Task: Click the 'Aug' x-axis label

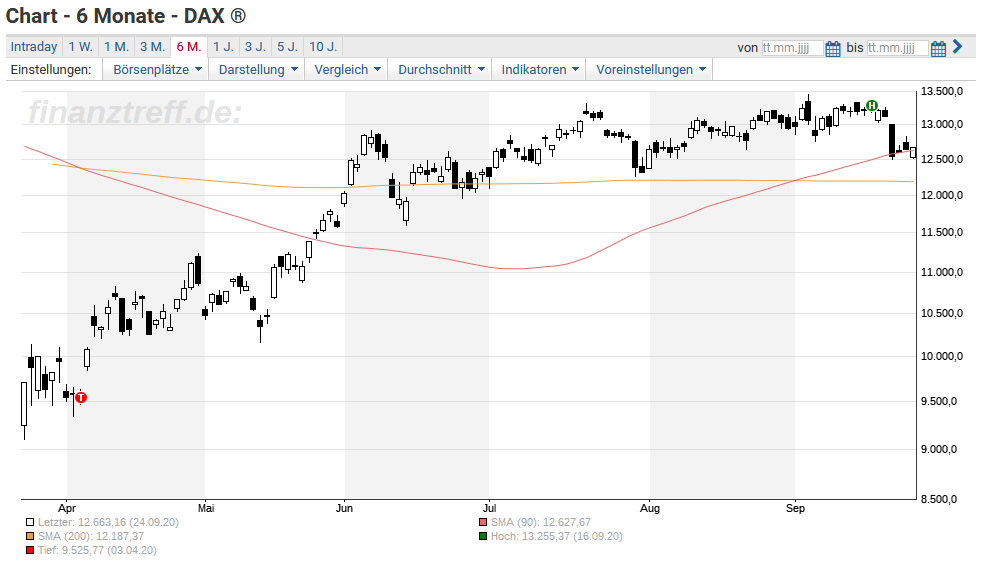Action: 650,508
